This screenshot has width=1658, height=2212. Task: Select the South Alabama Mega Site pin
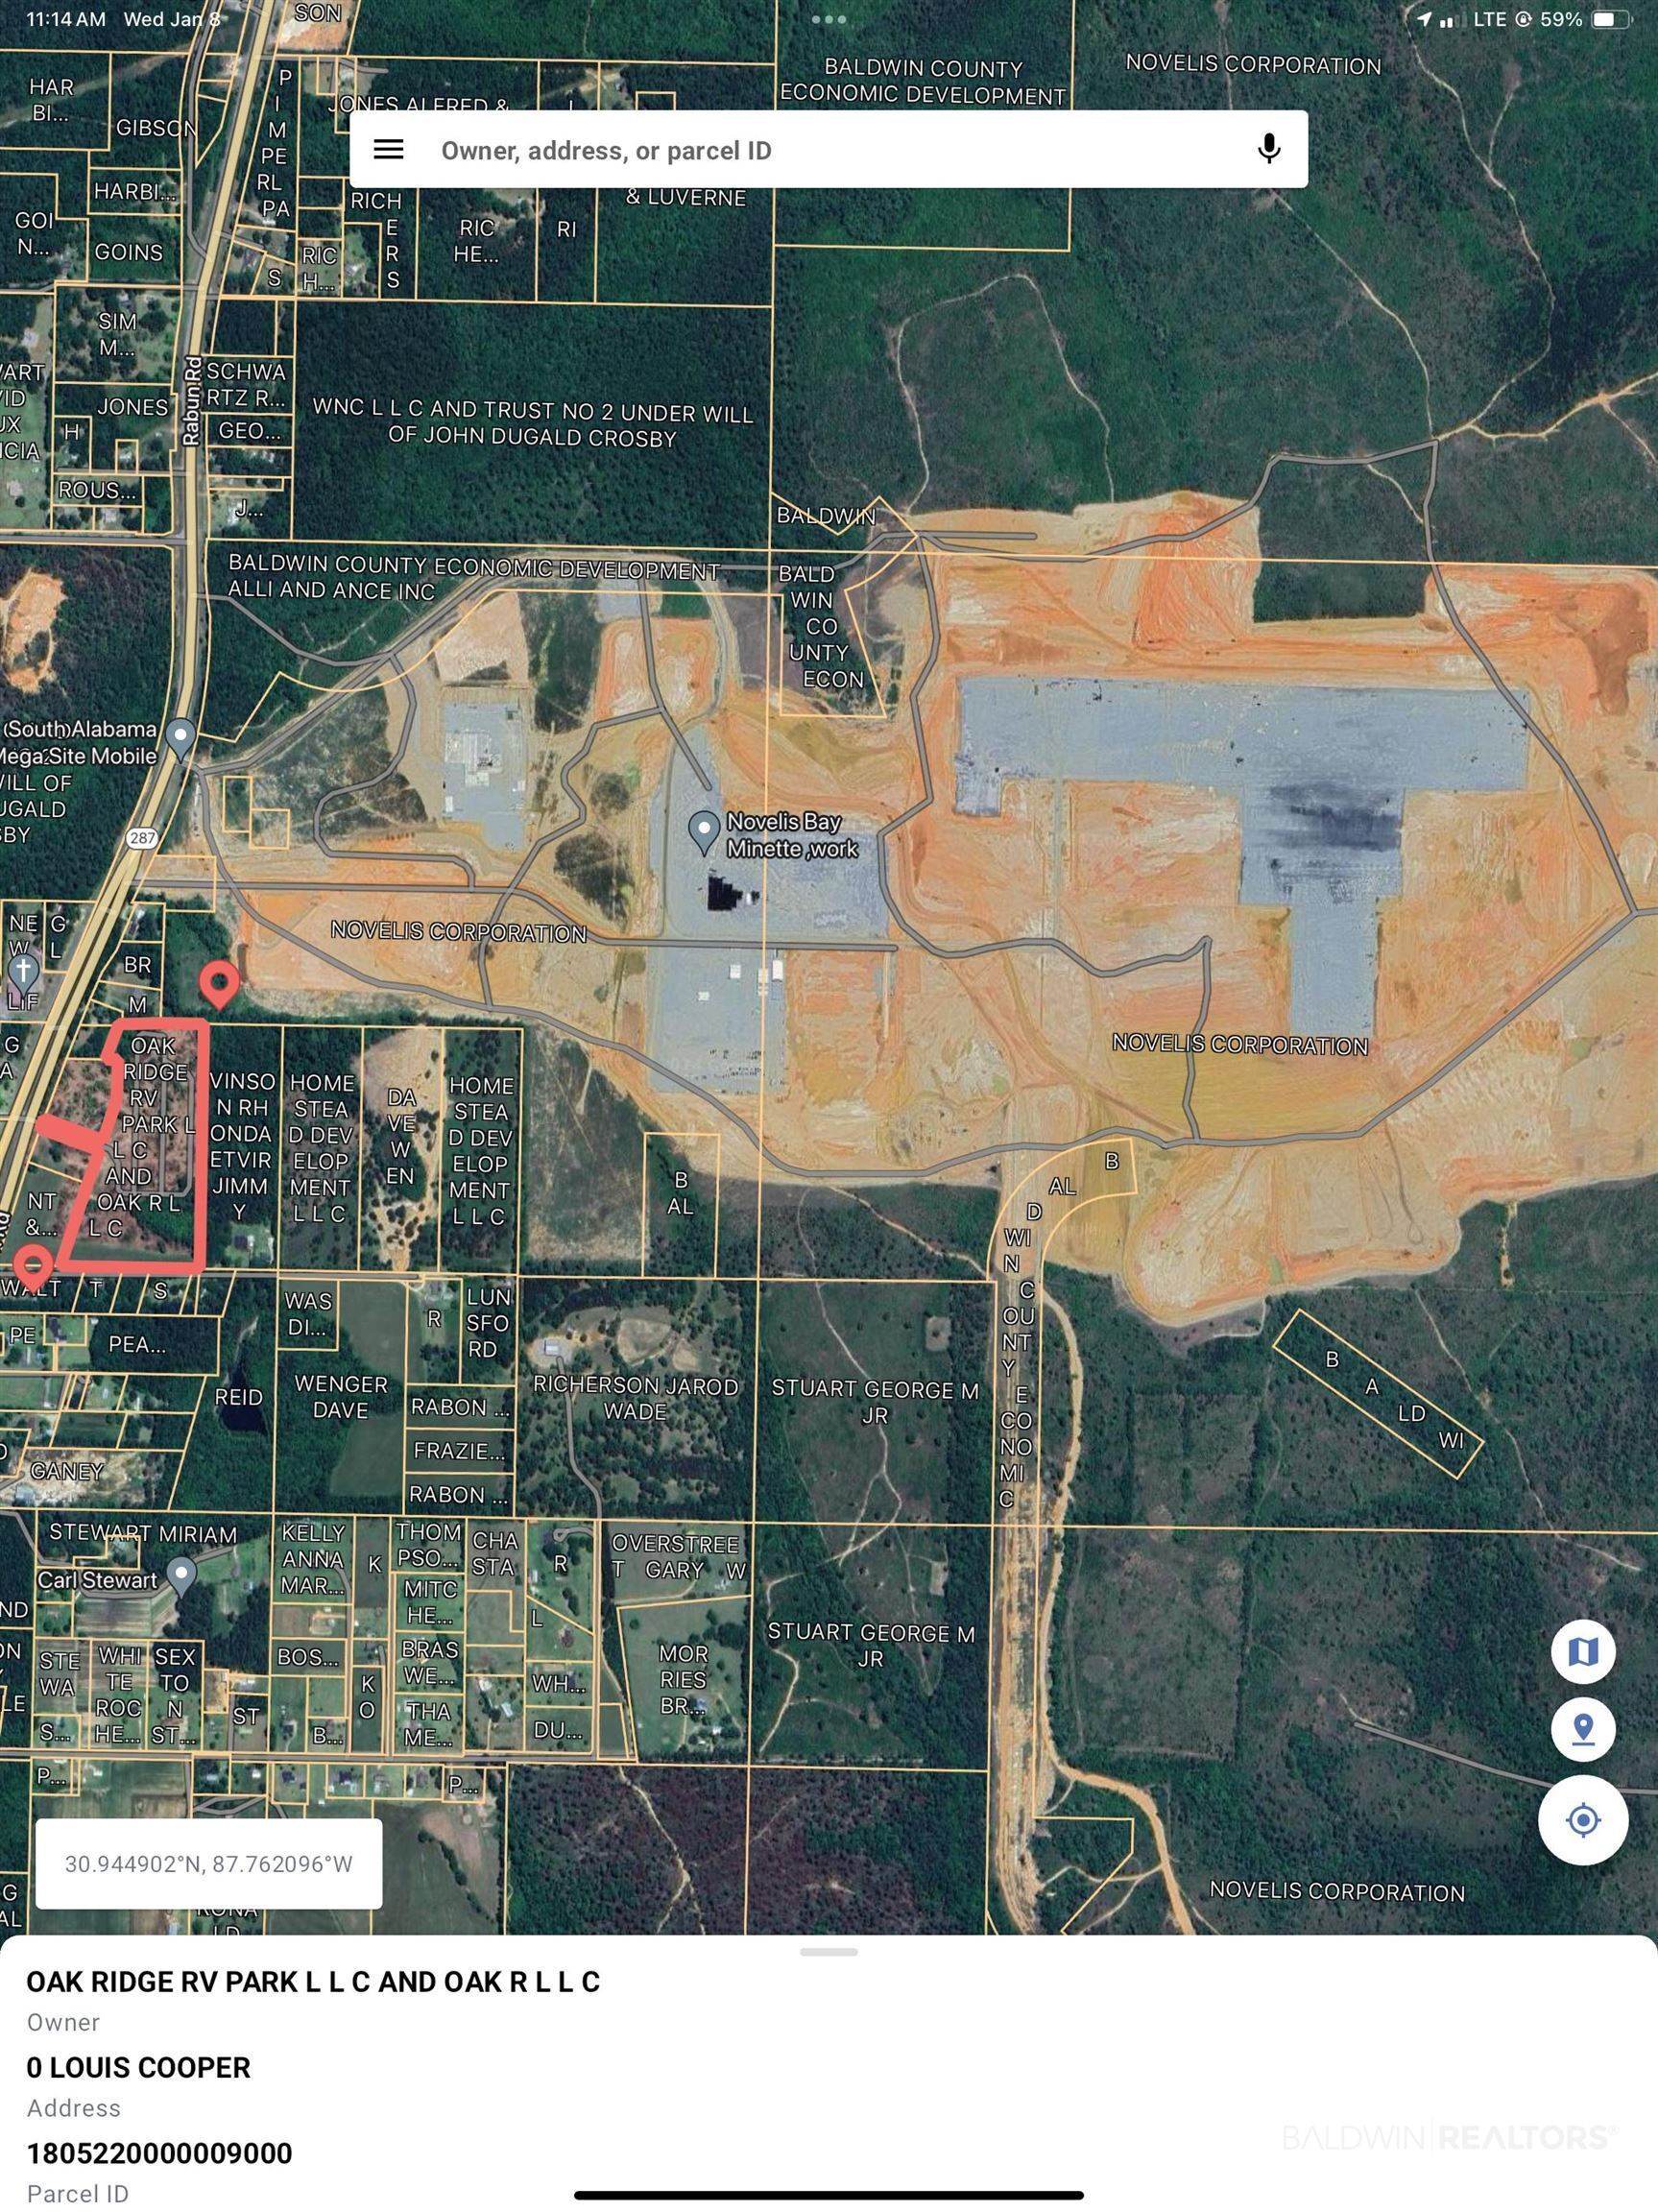tap(180, 739)
